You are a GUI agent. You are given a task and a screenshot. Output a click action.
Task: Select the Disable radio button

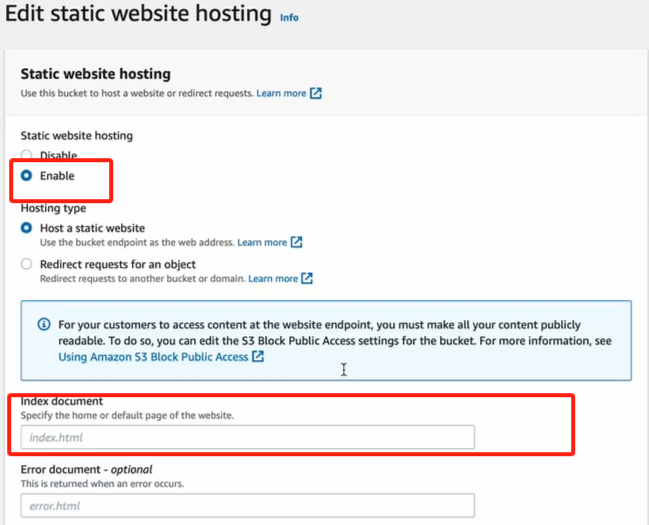coord(26,155)
